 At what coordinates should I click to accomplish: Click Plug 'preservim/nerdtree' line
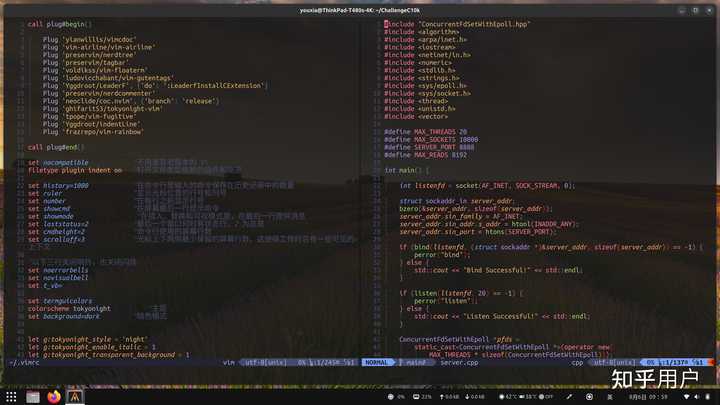[89, 55]
